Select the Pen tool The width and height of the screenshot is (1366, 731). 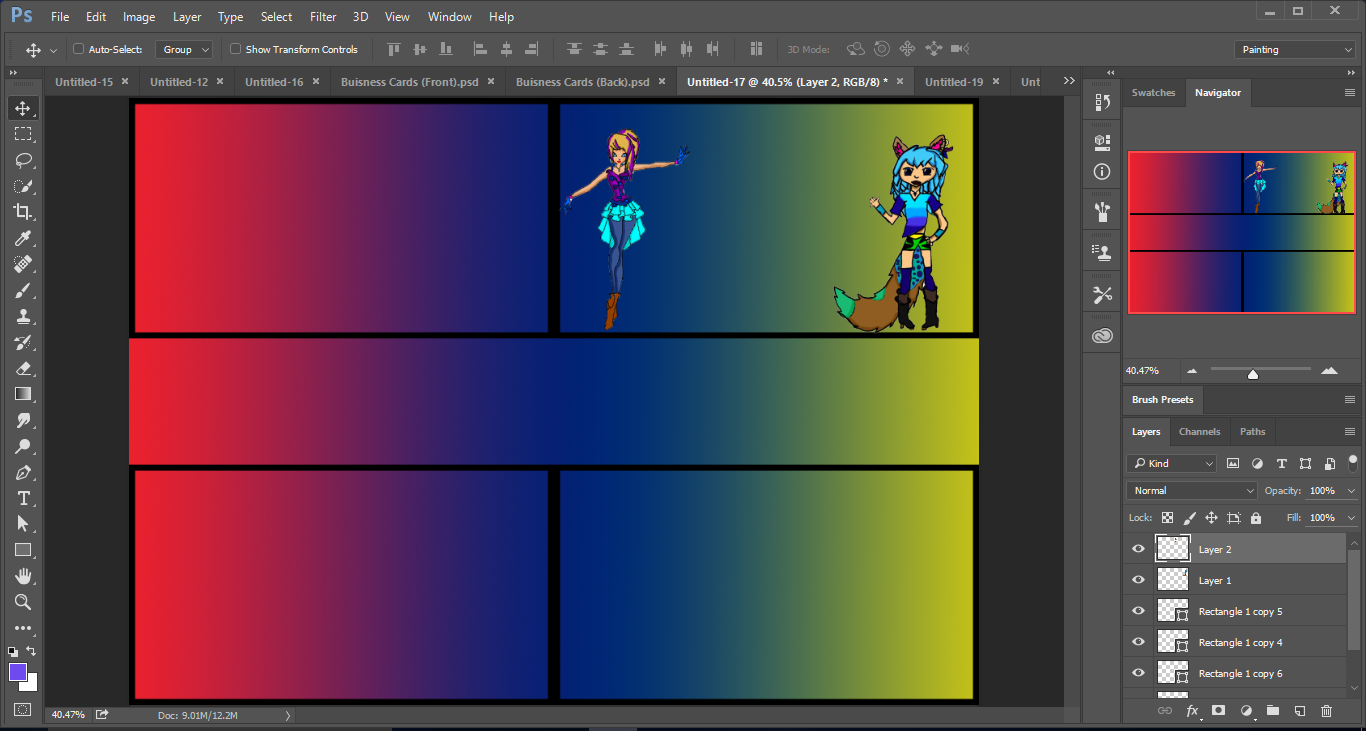point(23,472)
